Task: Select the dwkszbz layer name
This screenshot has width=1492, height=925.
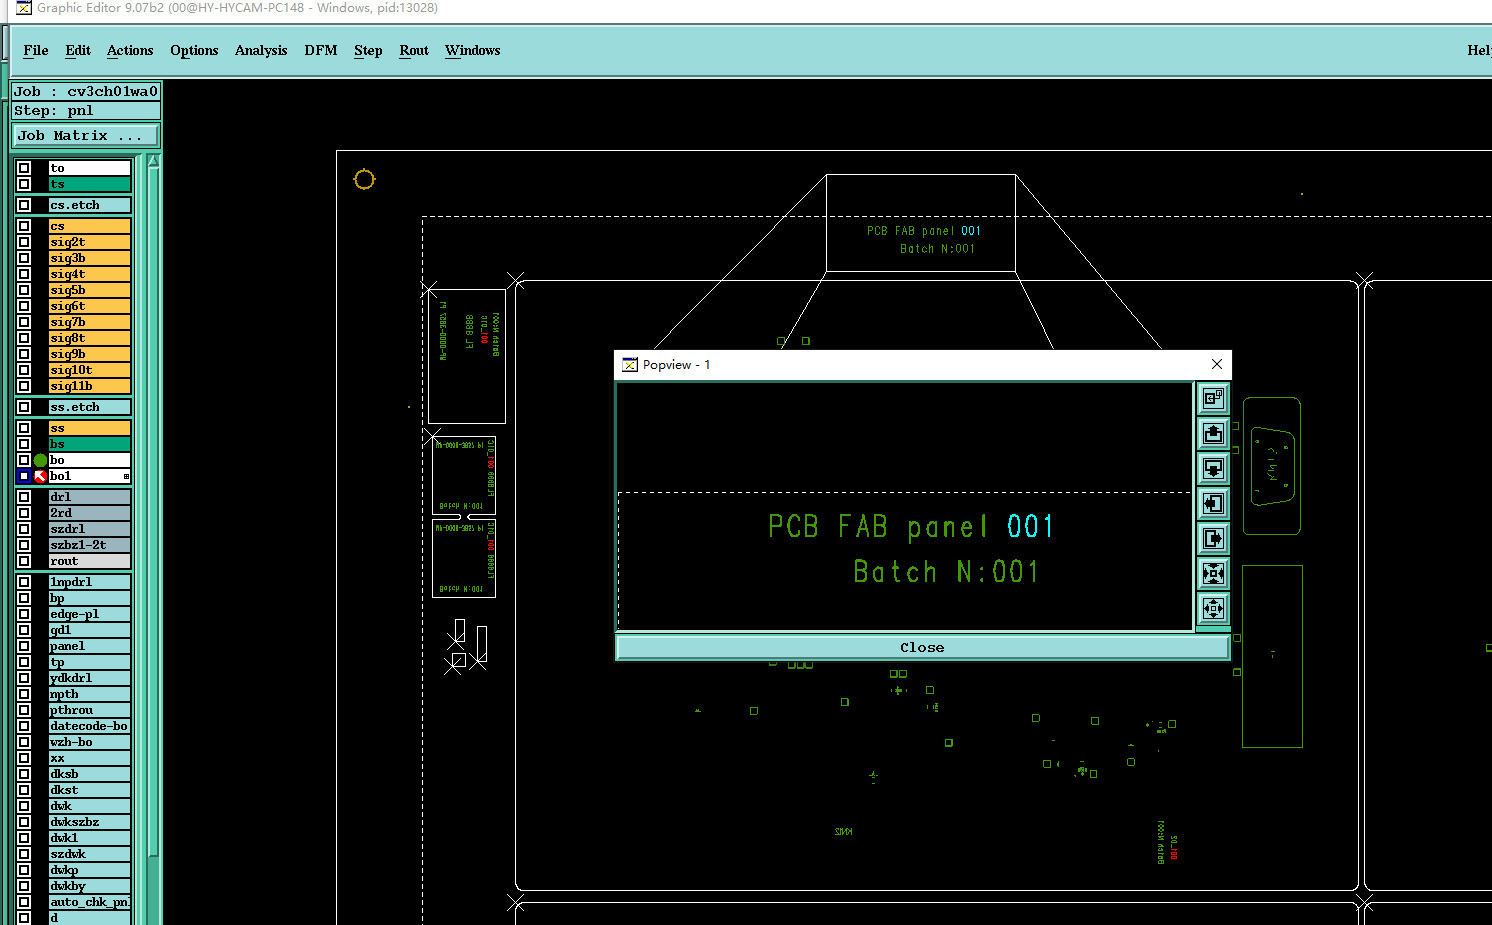Action: click(90, 822)
